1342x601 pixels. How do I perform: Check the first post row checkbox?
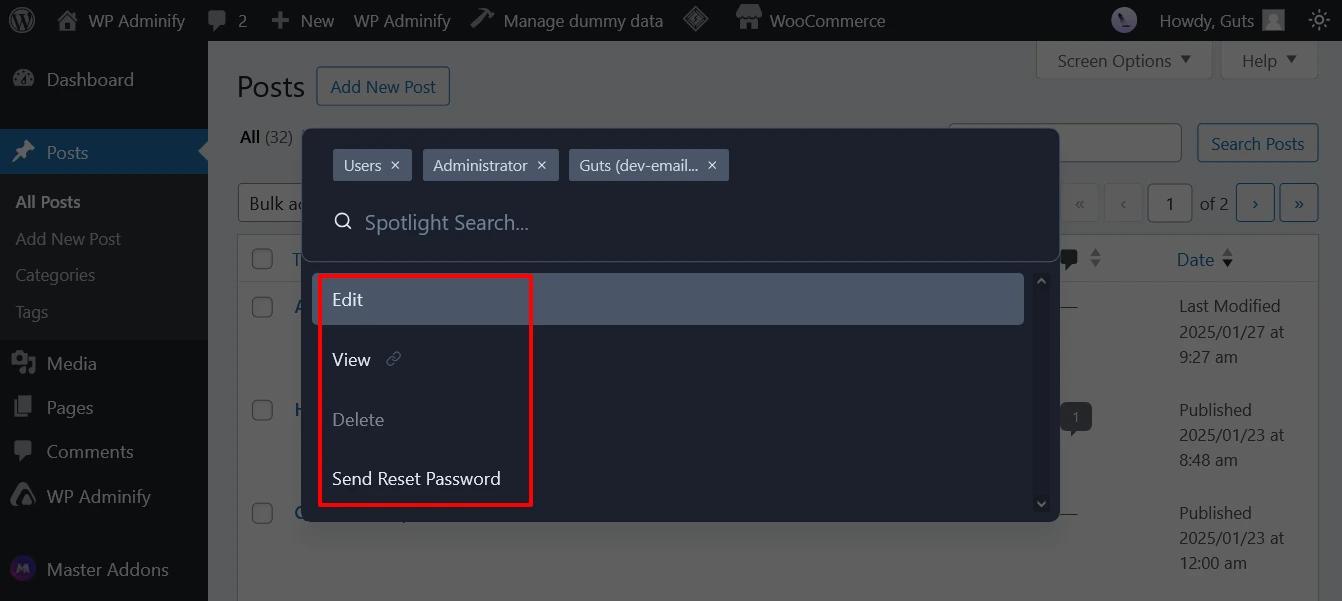(x=262, y=307)
